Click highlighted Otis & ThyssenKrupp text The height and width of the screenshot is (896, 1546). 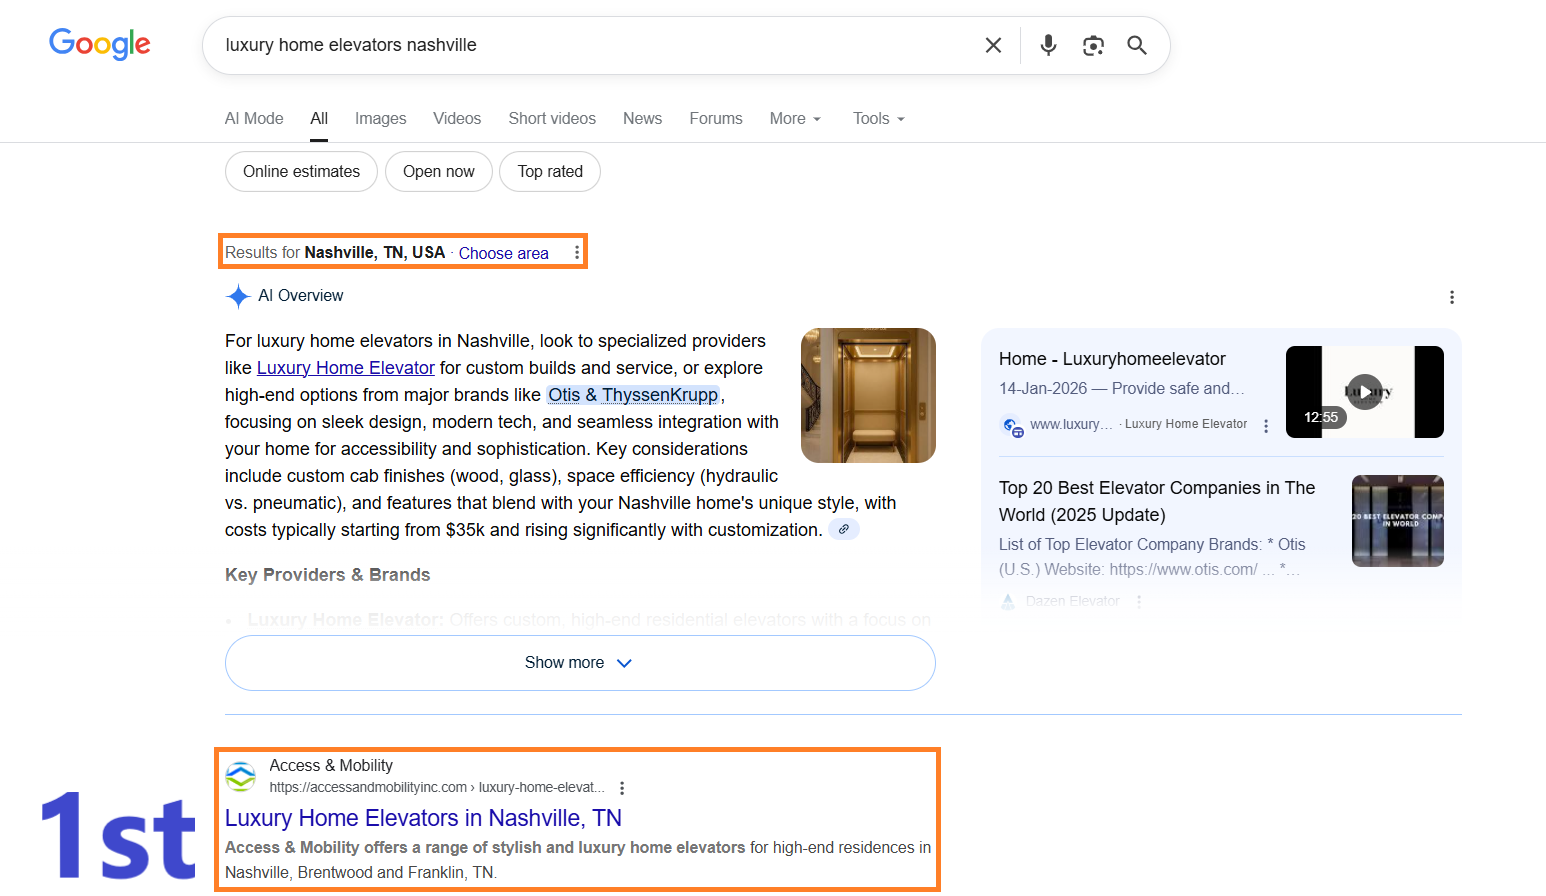pos(633,395)
